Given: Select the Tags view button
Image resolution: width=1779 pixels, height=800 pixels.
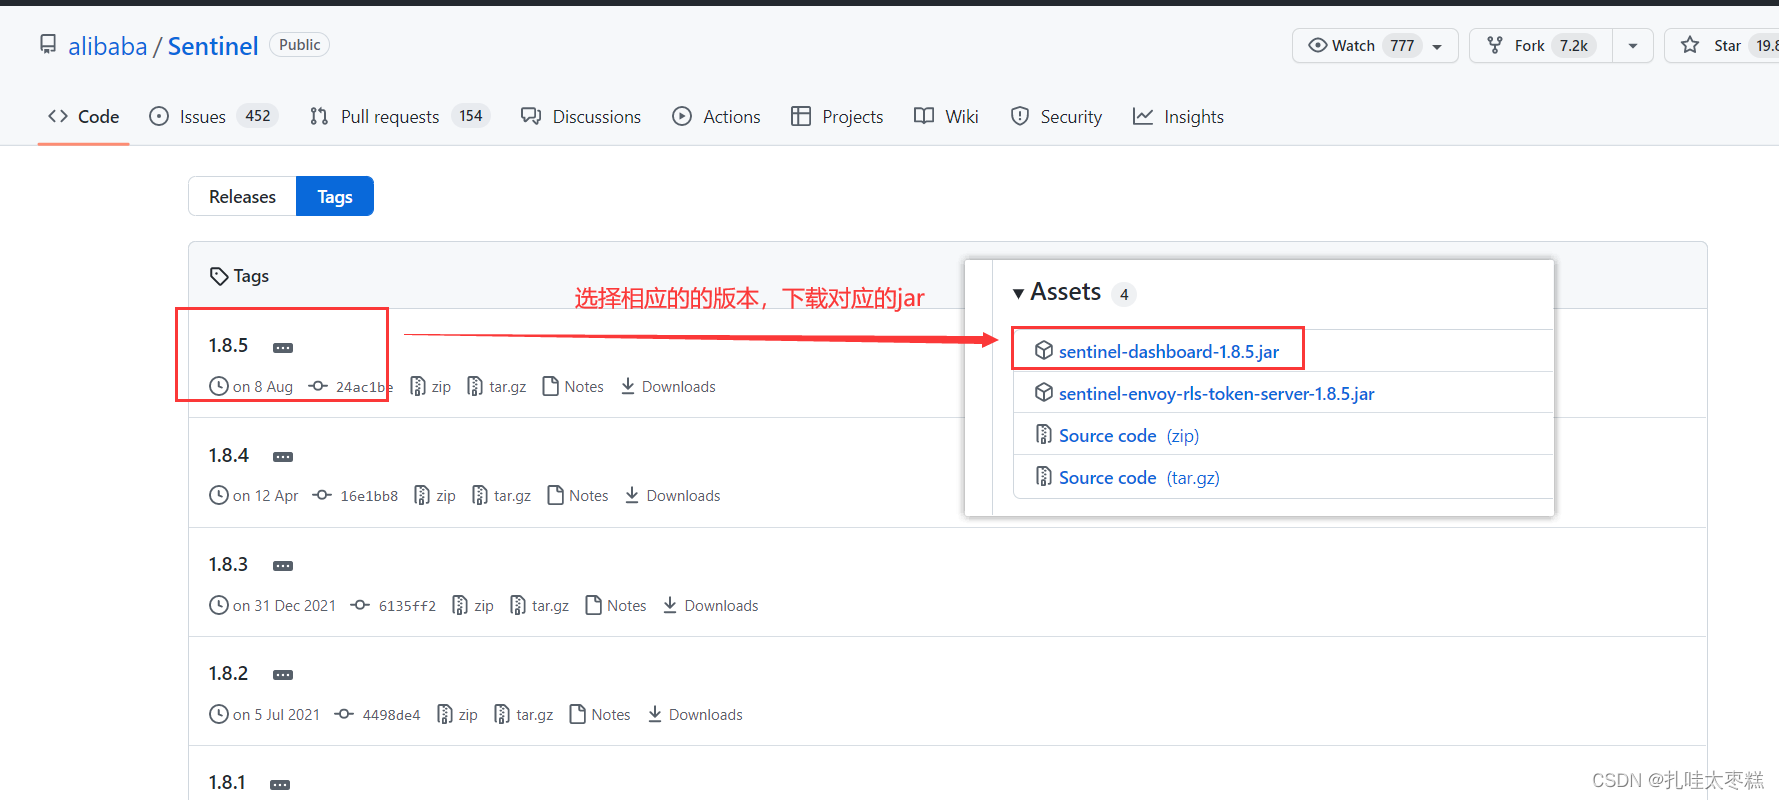Looking at the screenshot, I should [335, 196].
